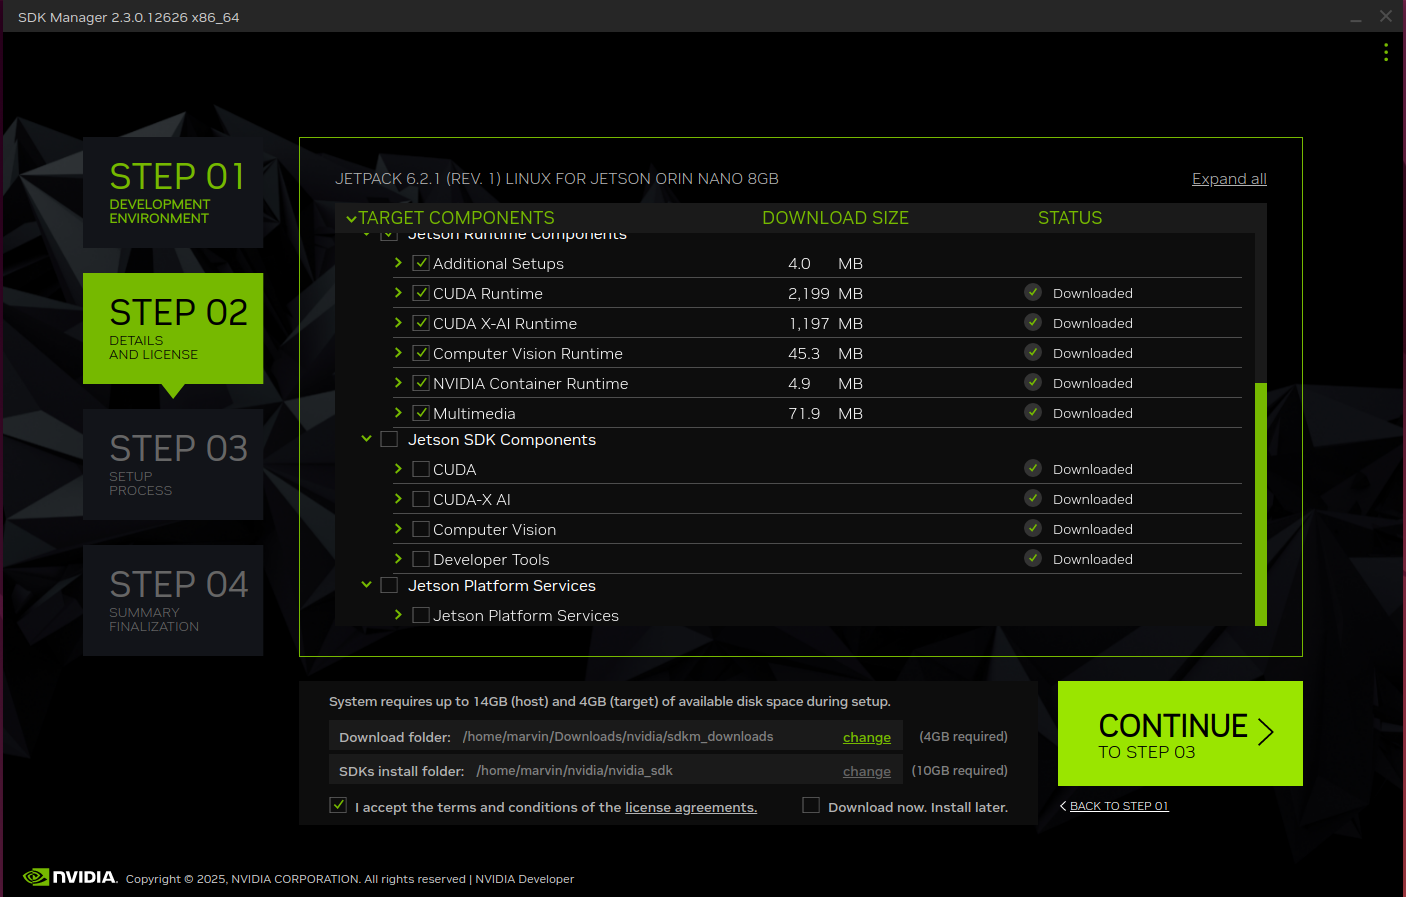Click the Expand all link
Screen dimensions: 1406x897
tap(1228, 179)
